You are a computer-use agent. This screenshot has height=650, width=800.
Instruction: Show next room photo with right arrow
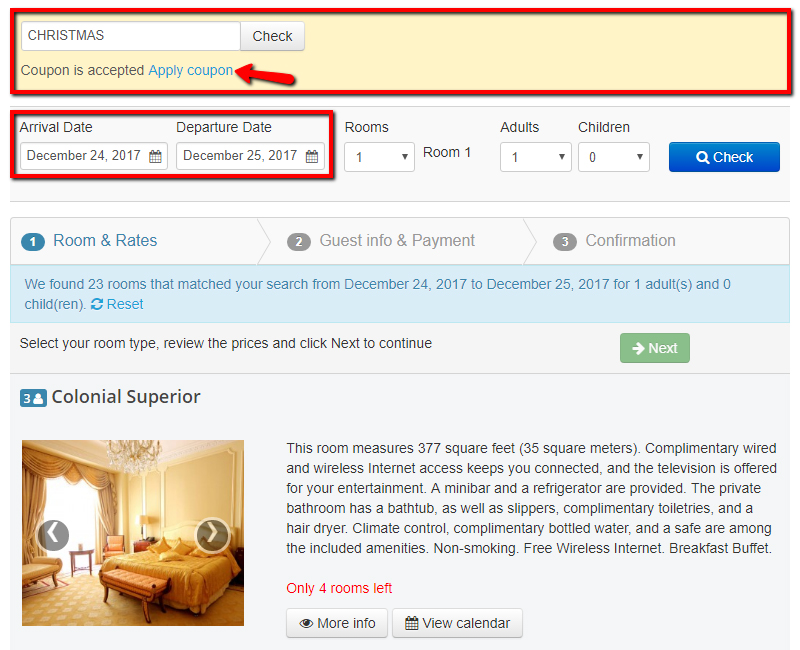pos(212,536)
